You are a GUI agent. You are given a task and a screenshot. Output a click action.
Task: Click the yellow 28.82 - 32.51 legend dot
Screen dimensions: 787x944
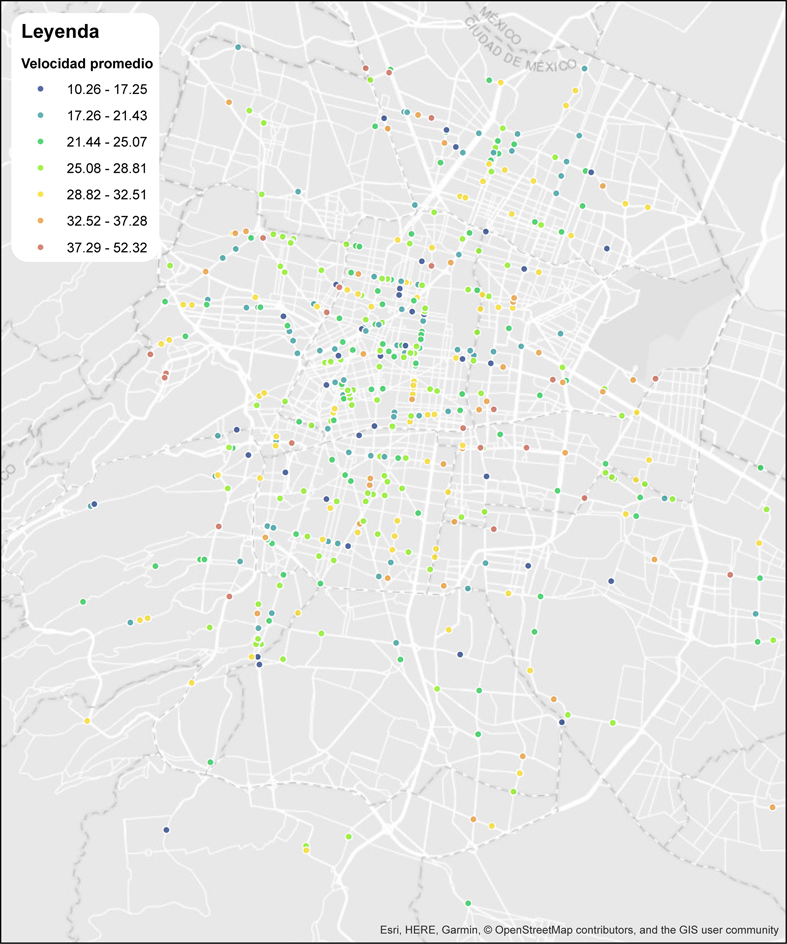(42, 193)
